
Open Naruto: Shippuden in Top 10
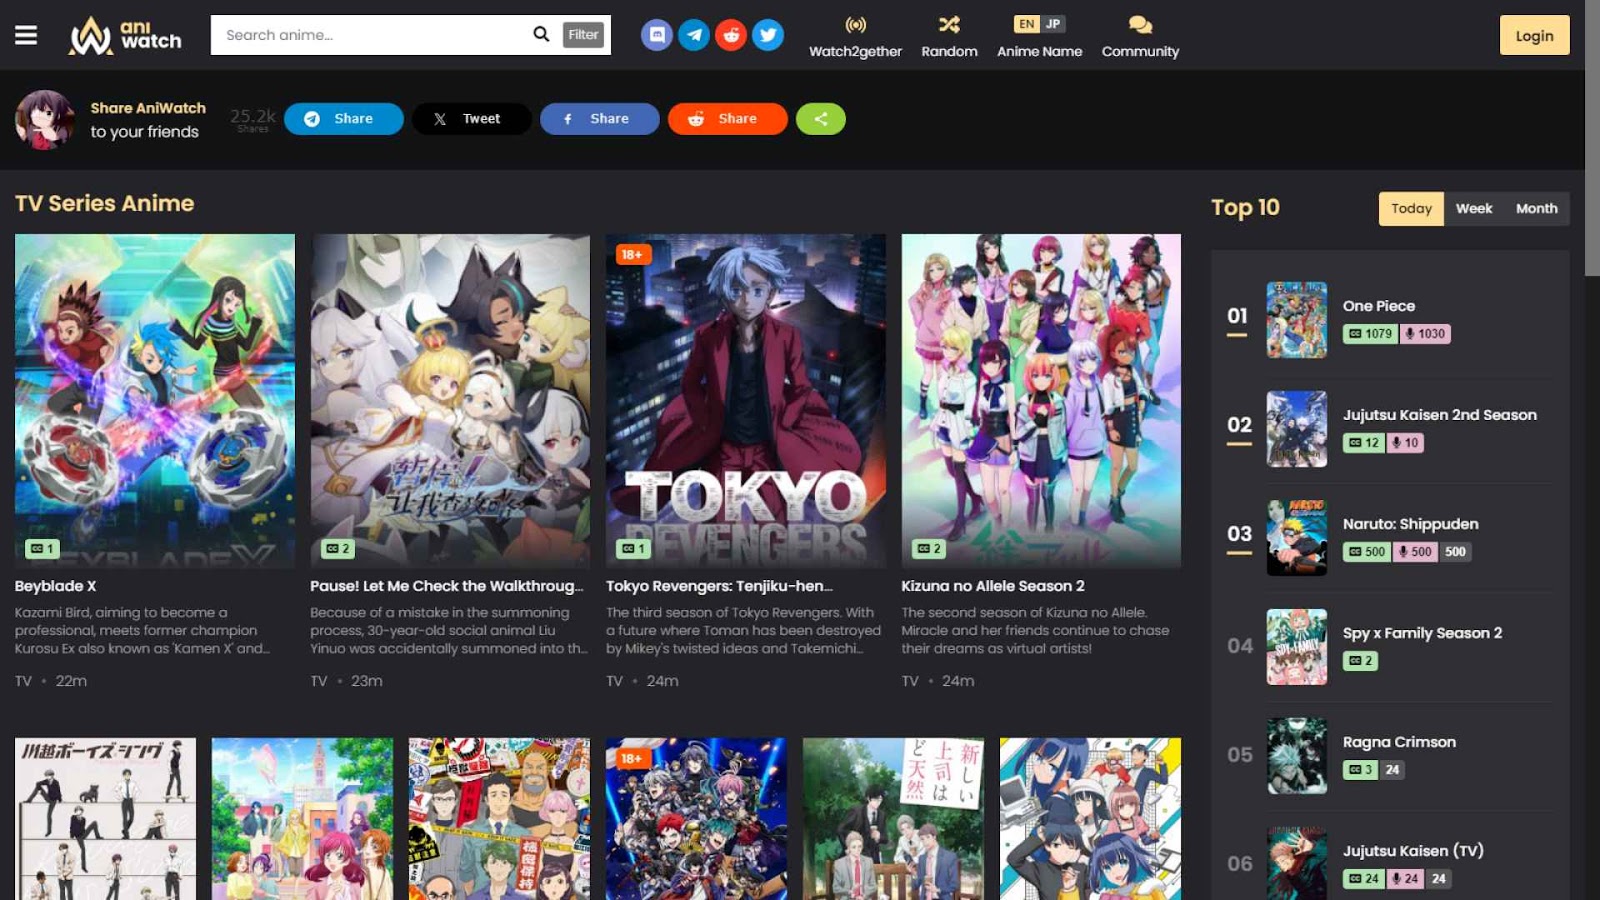[1410, 524]
